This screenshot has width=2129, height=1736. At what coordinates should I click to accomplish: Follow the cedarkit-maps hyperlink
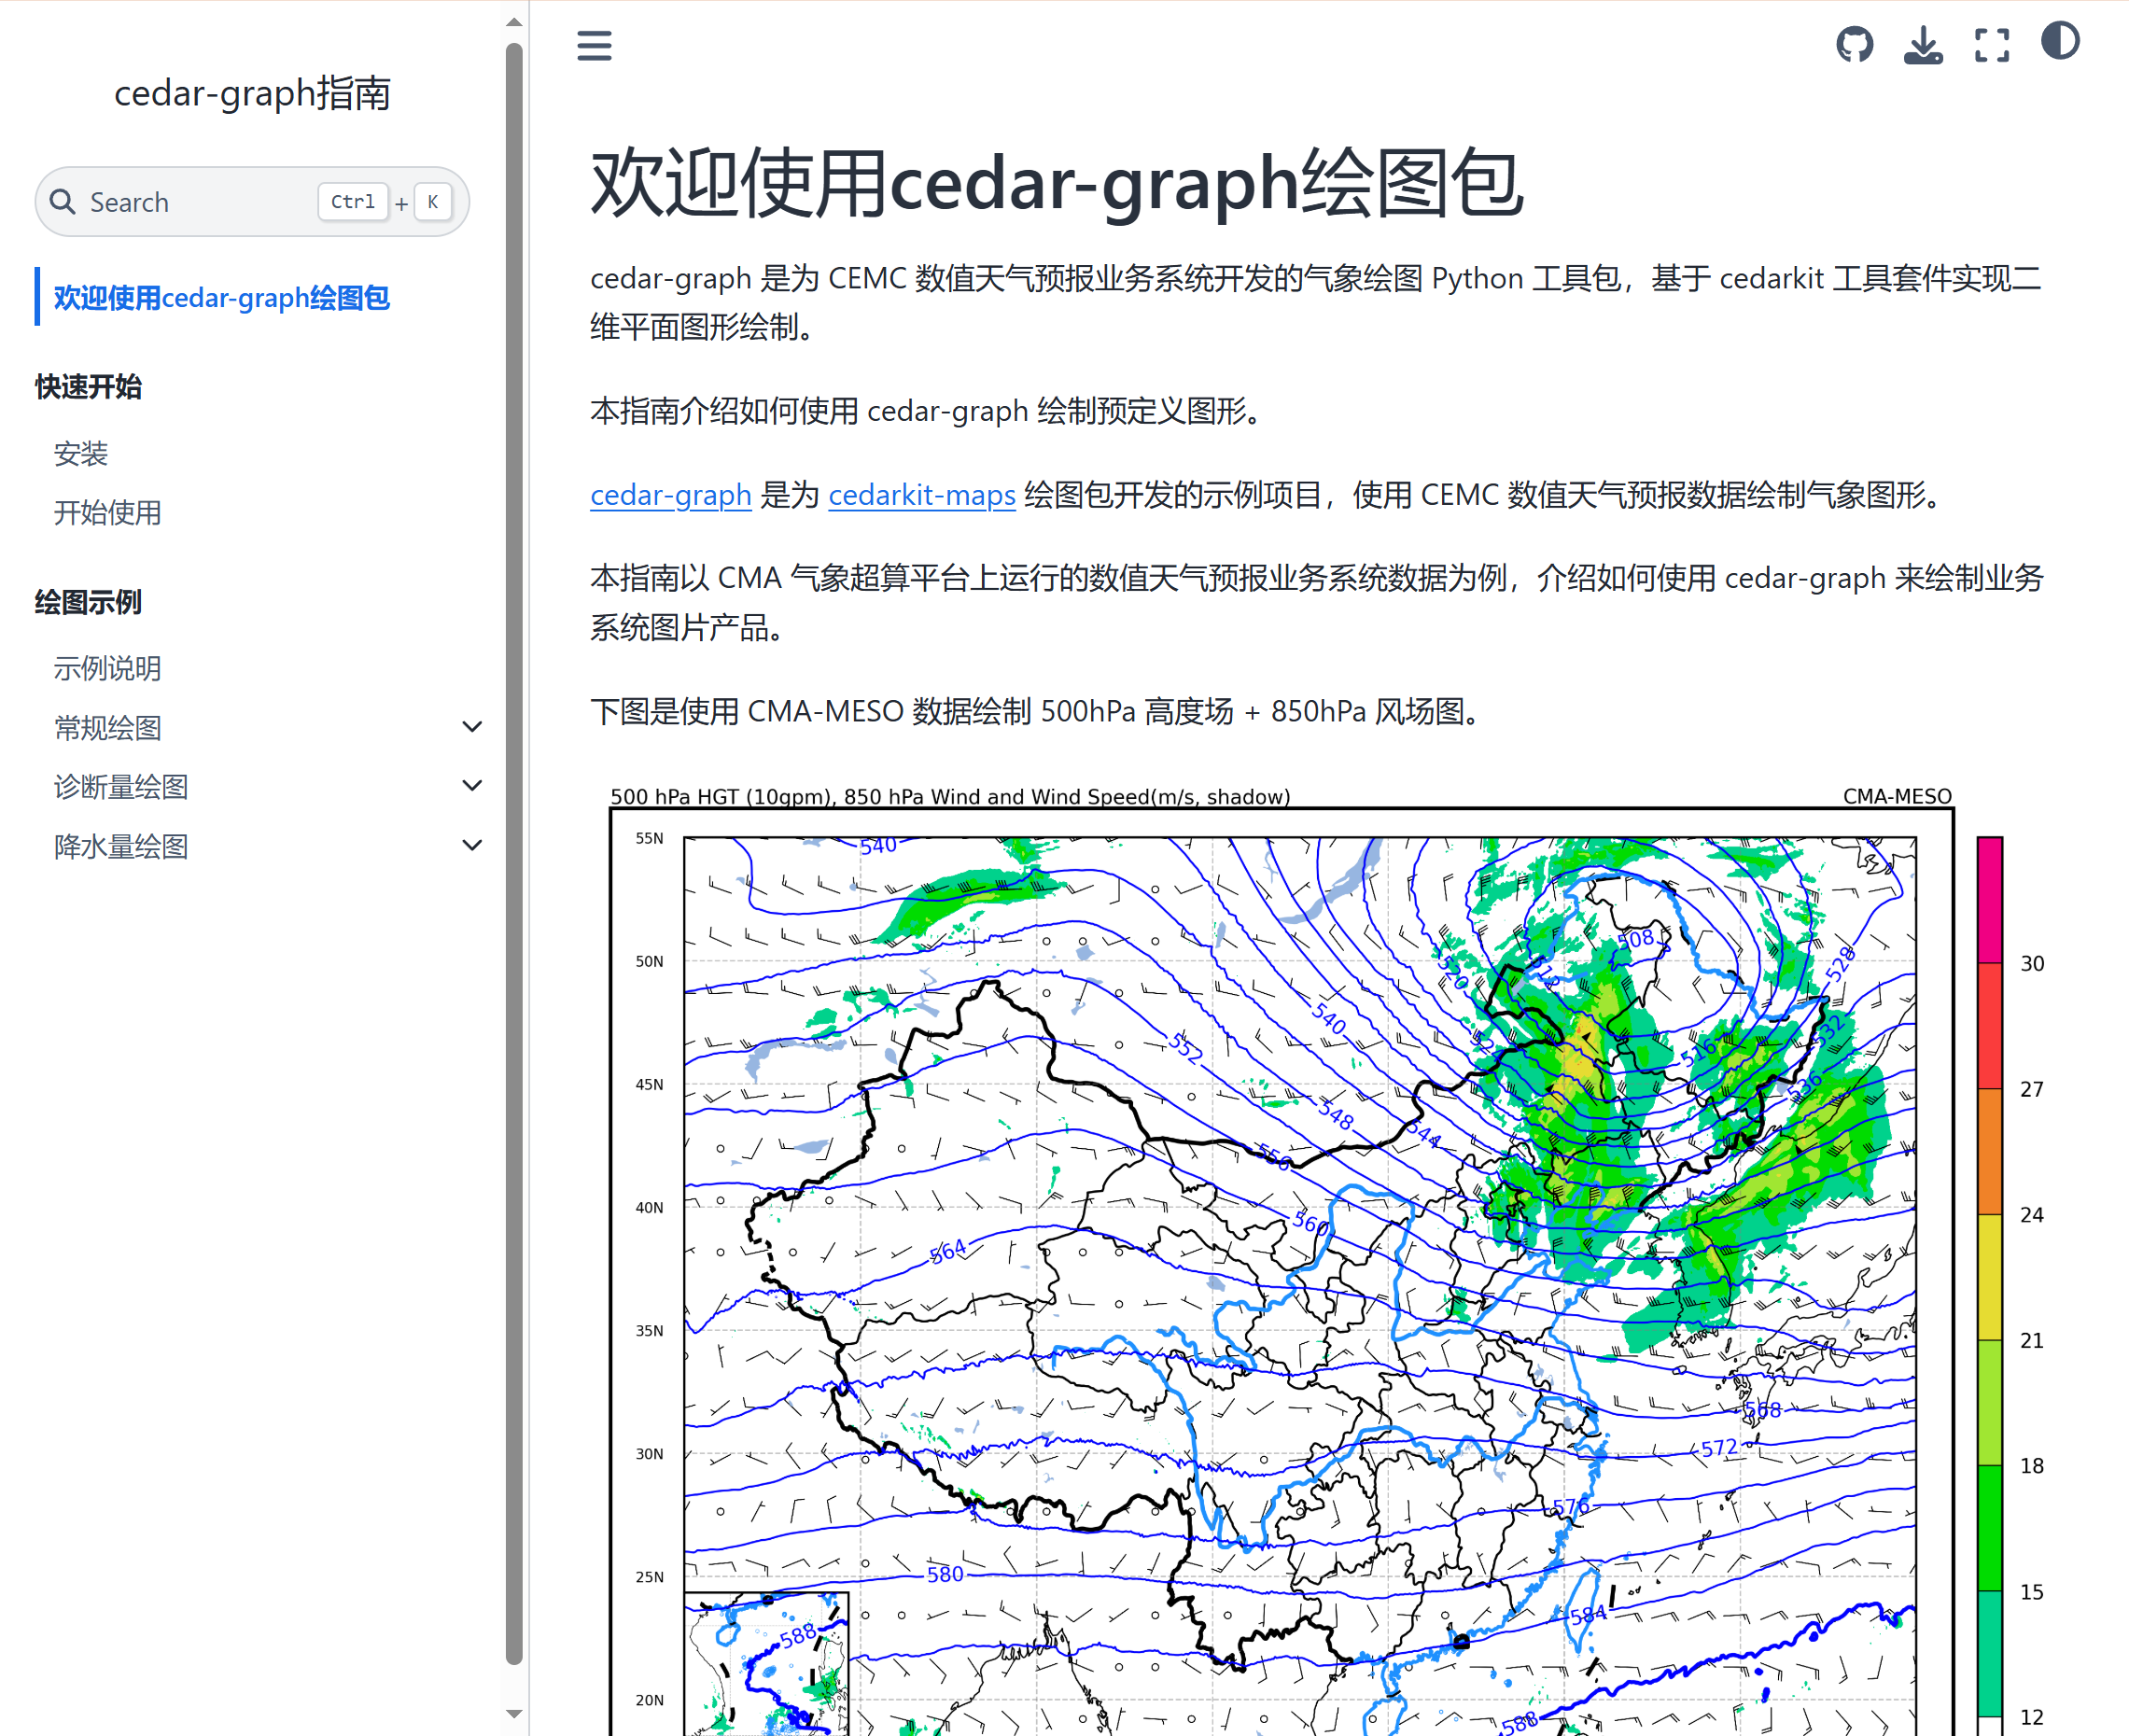click(x=922, y=494)
